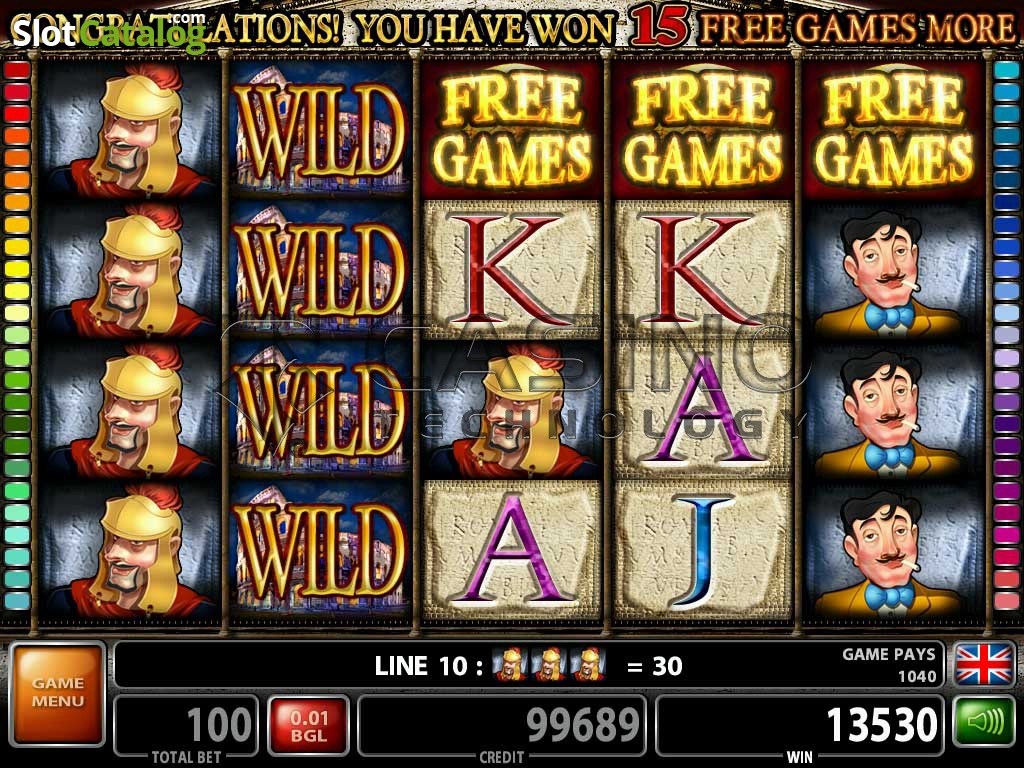The width and height of the screenshot is (1024, 768).
Task: Click the top gladiator symbol on reel one
Action: point(131,129)
